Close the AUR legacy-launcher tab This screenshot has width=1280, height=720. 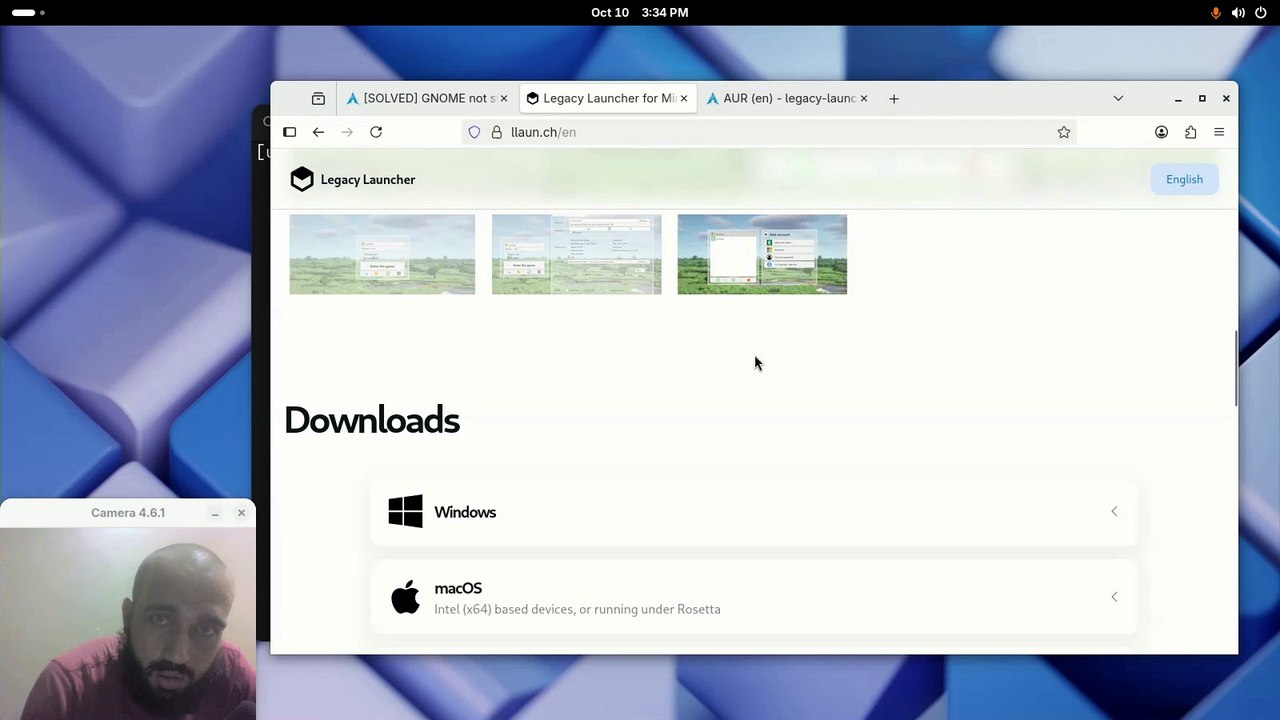point(864,98)
